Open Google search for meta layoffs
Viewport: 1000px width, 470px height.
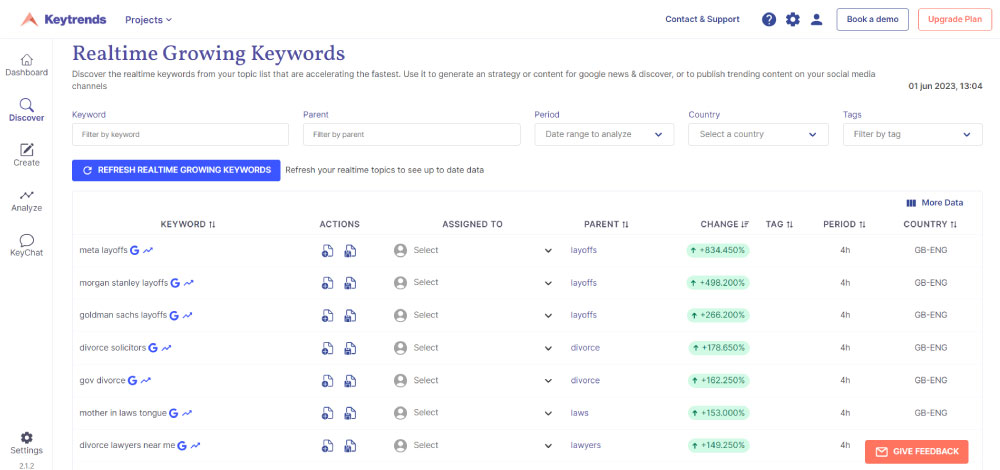point(134,250)
